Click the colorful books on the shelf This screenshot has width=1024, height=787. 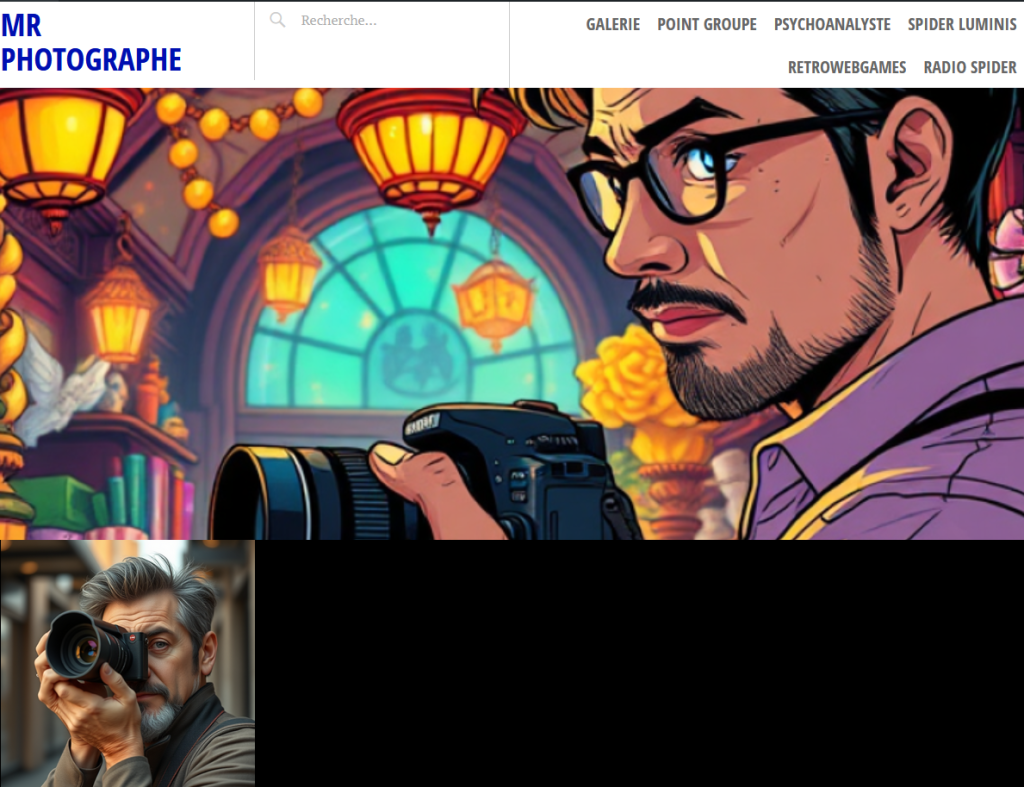pos(140,495)
